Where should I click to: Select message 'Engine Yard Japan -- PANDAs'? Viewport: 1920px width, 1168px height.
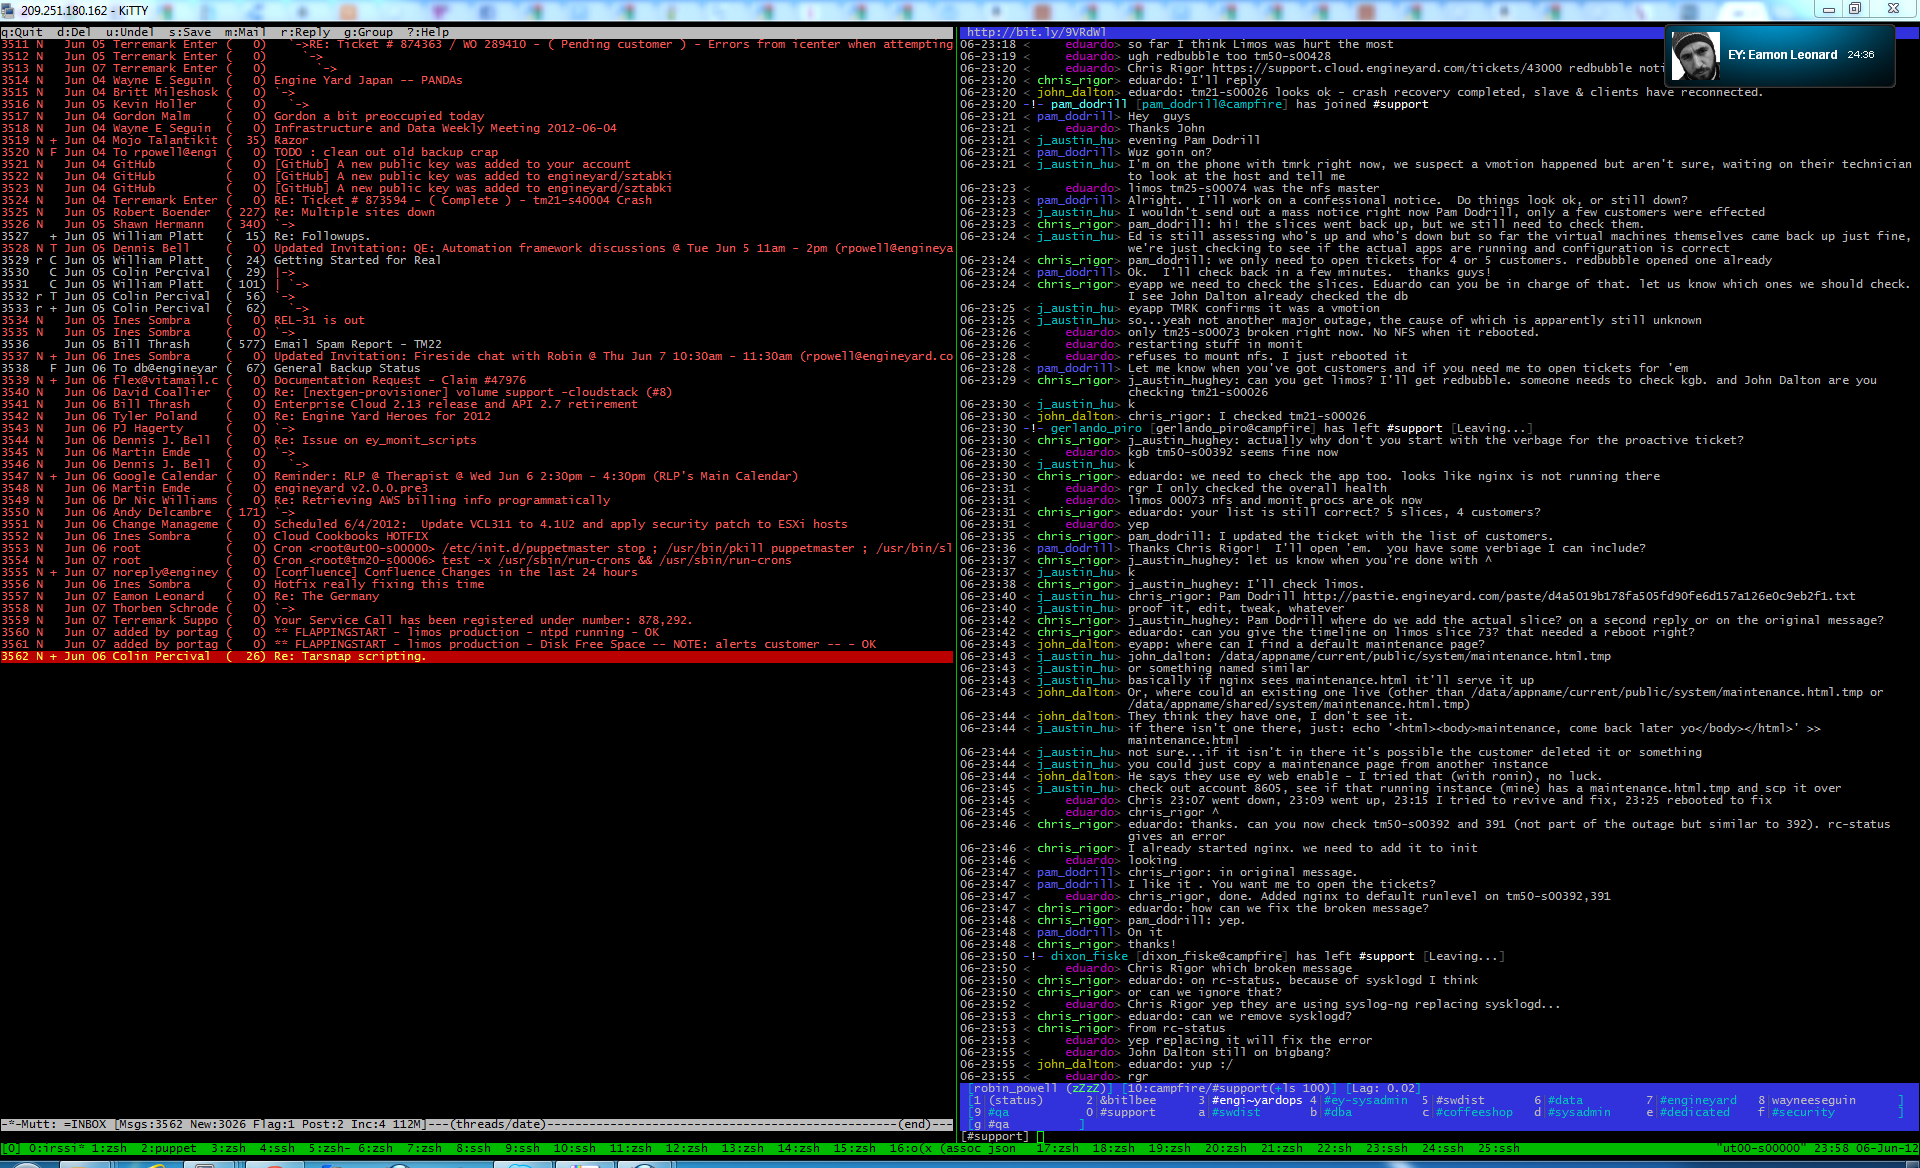(476, 80)
